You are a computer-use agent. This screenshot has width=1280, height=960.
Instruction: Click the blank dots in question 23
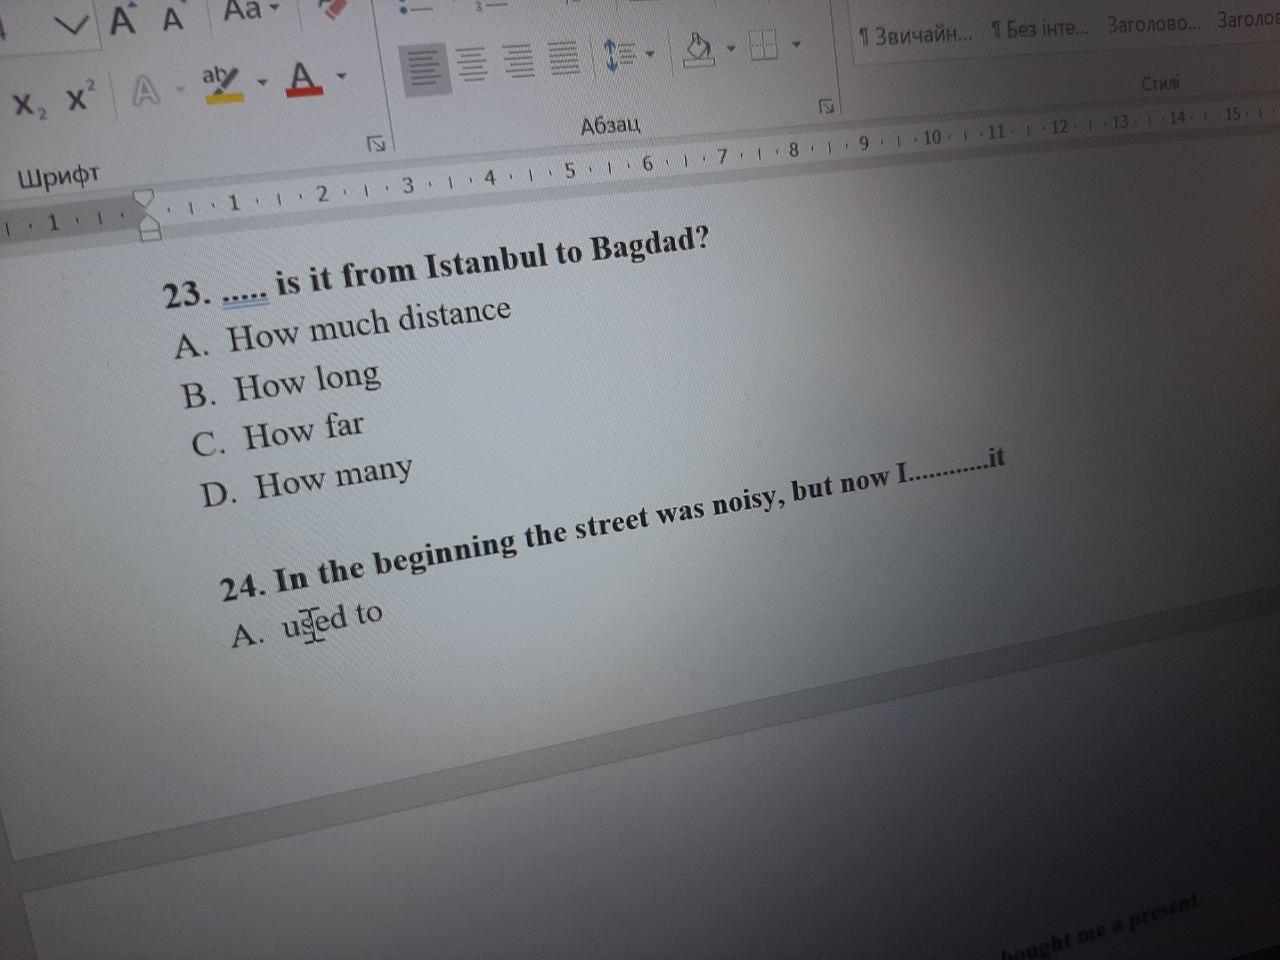(245, 294)
